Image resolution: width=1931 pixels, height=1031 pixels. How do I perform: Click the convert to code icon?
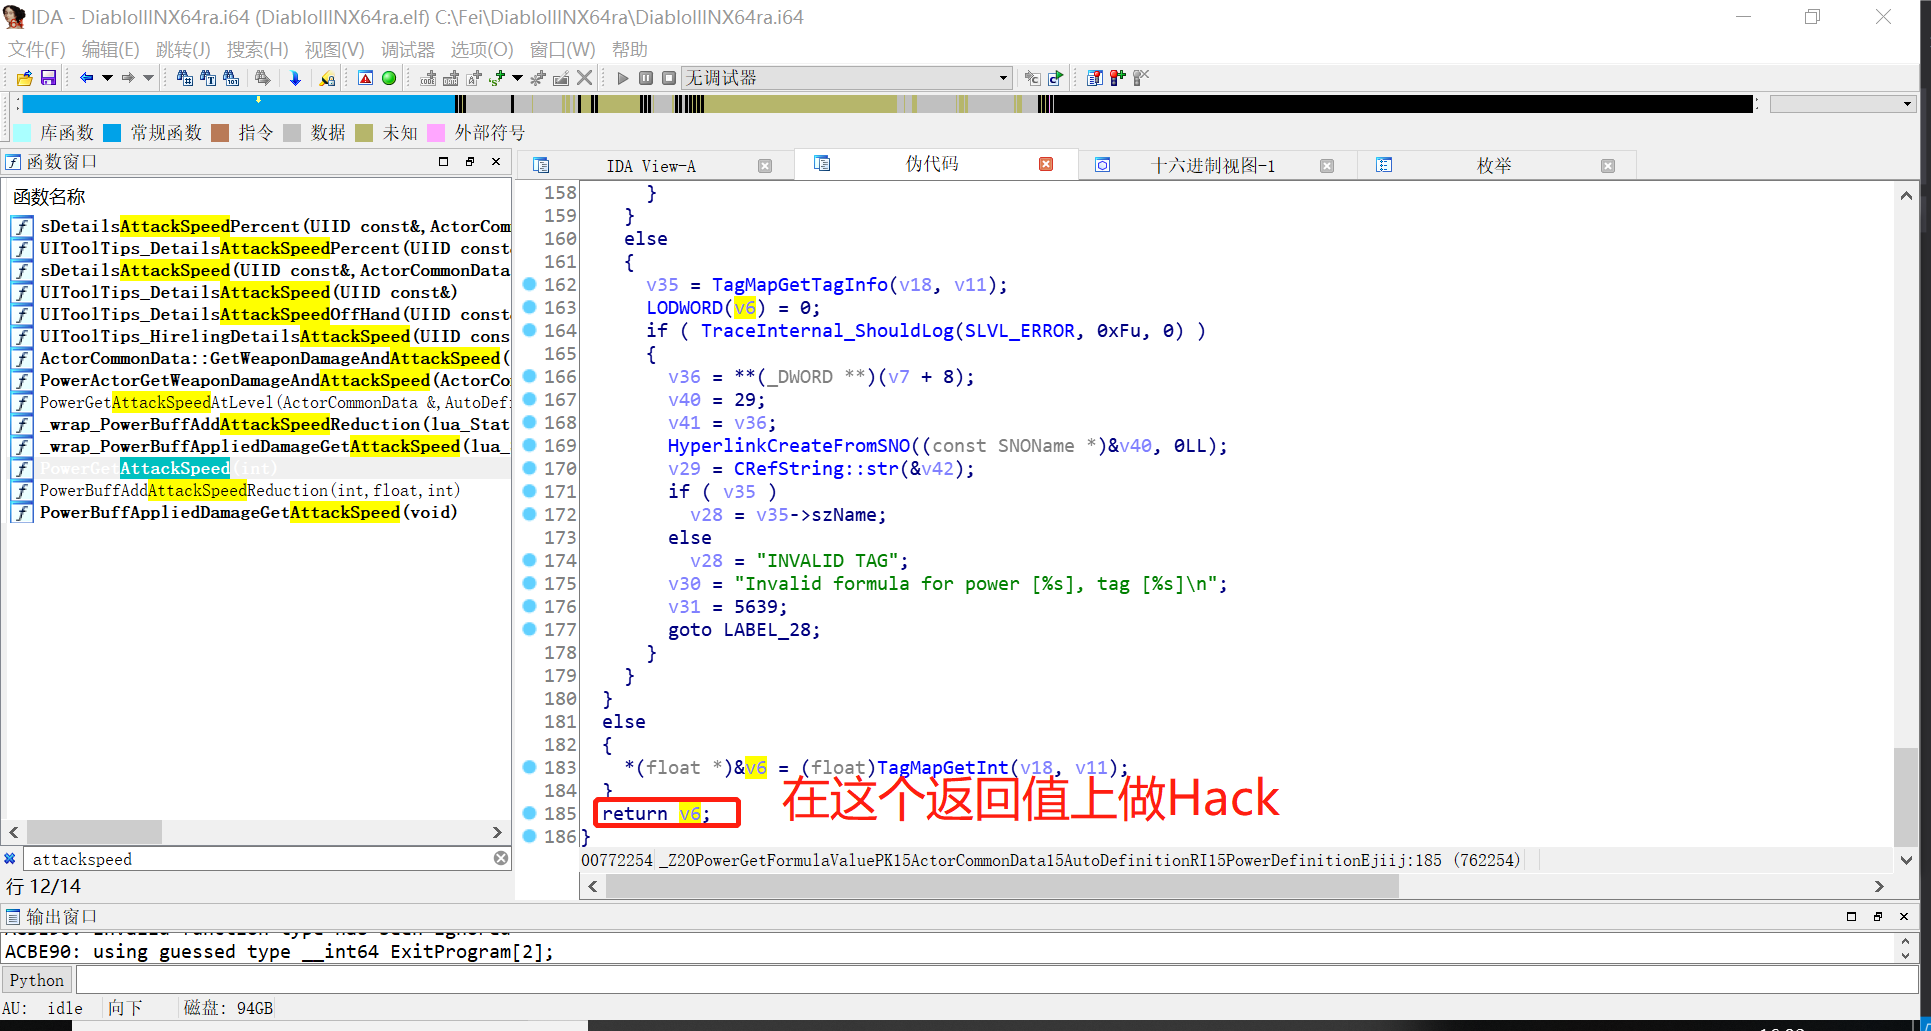point(428,78)
